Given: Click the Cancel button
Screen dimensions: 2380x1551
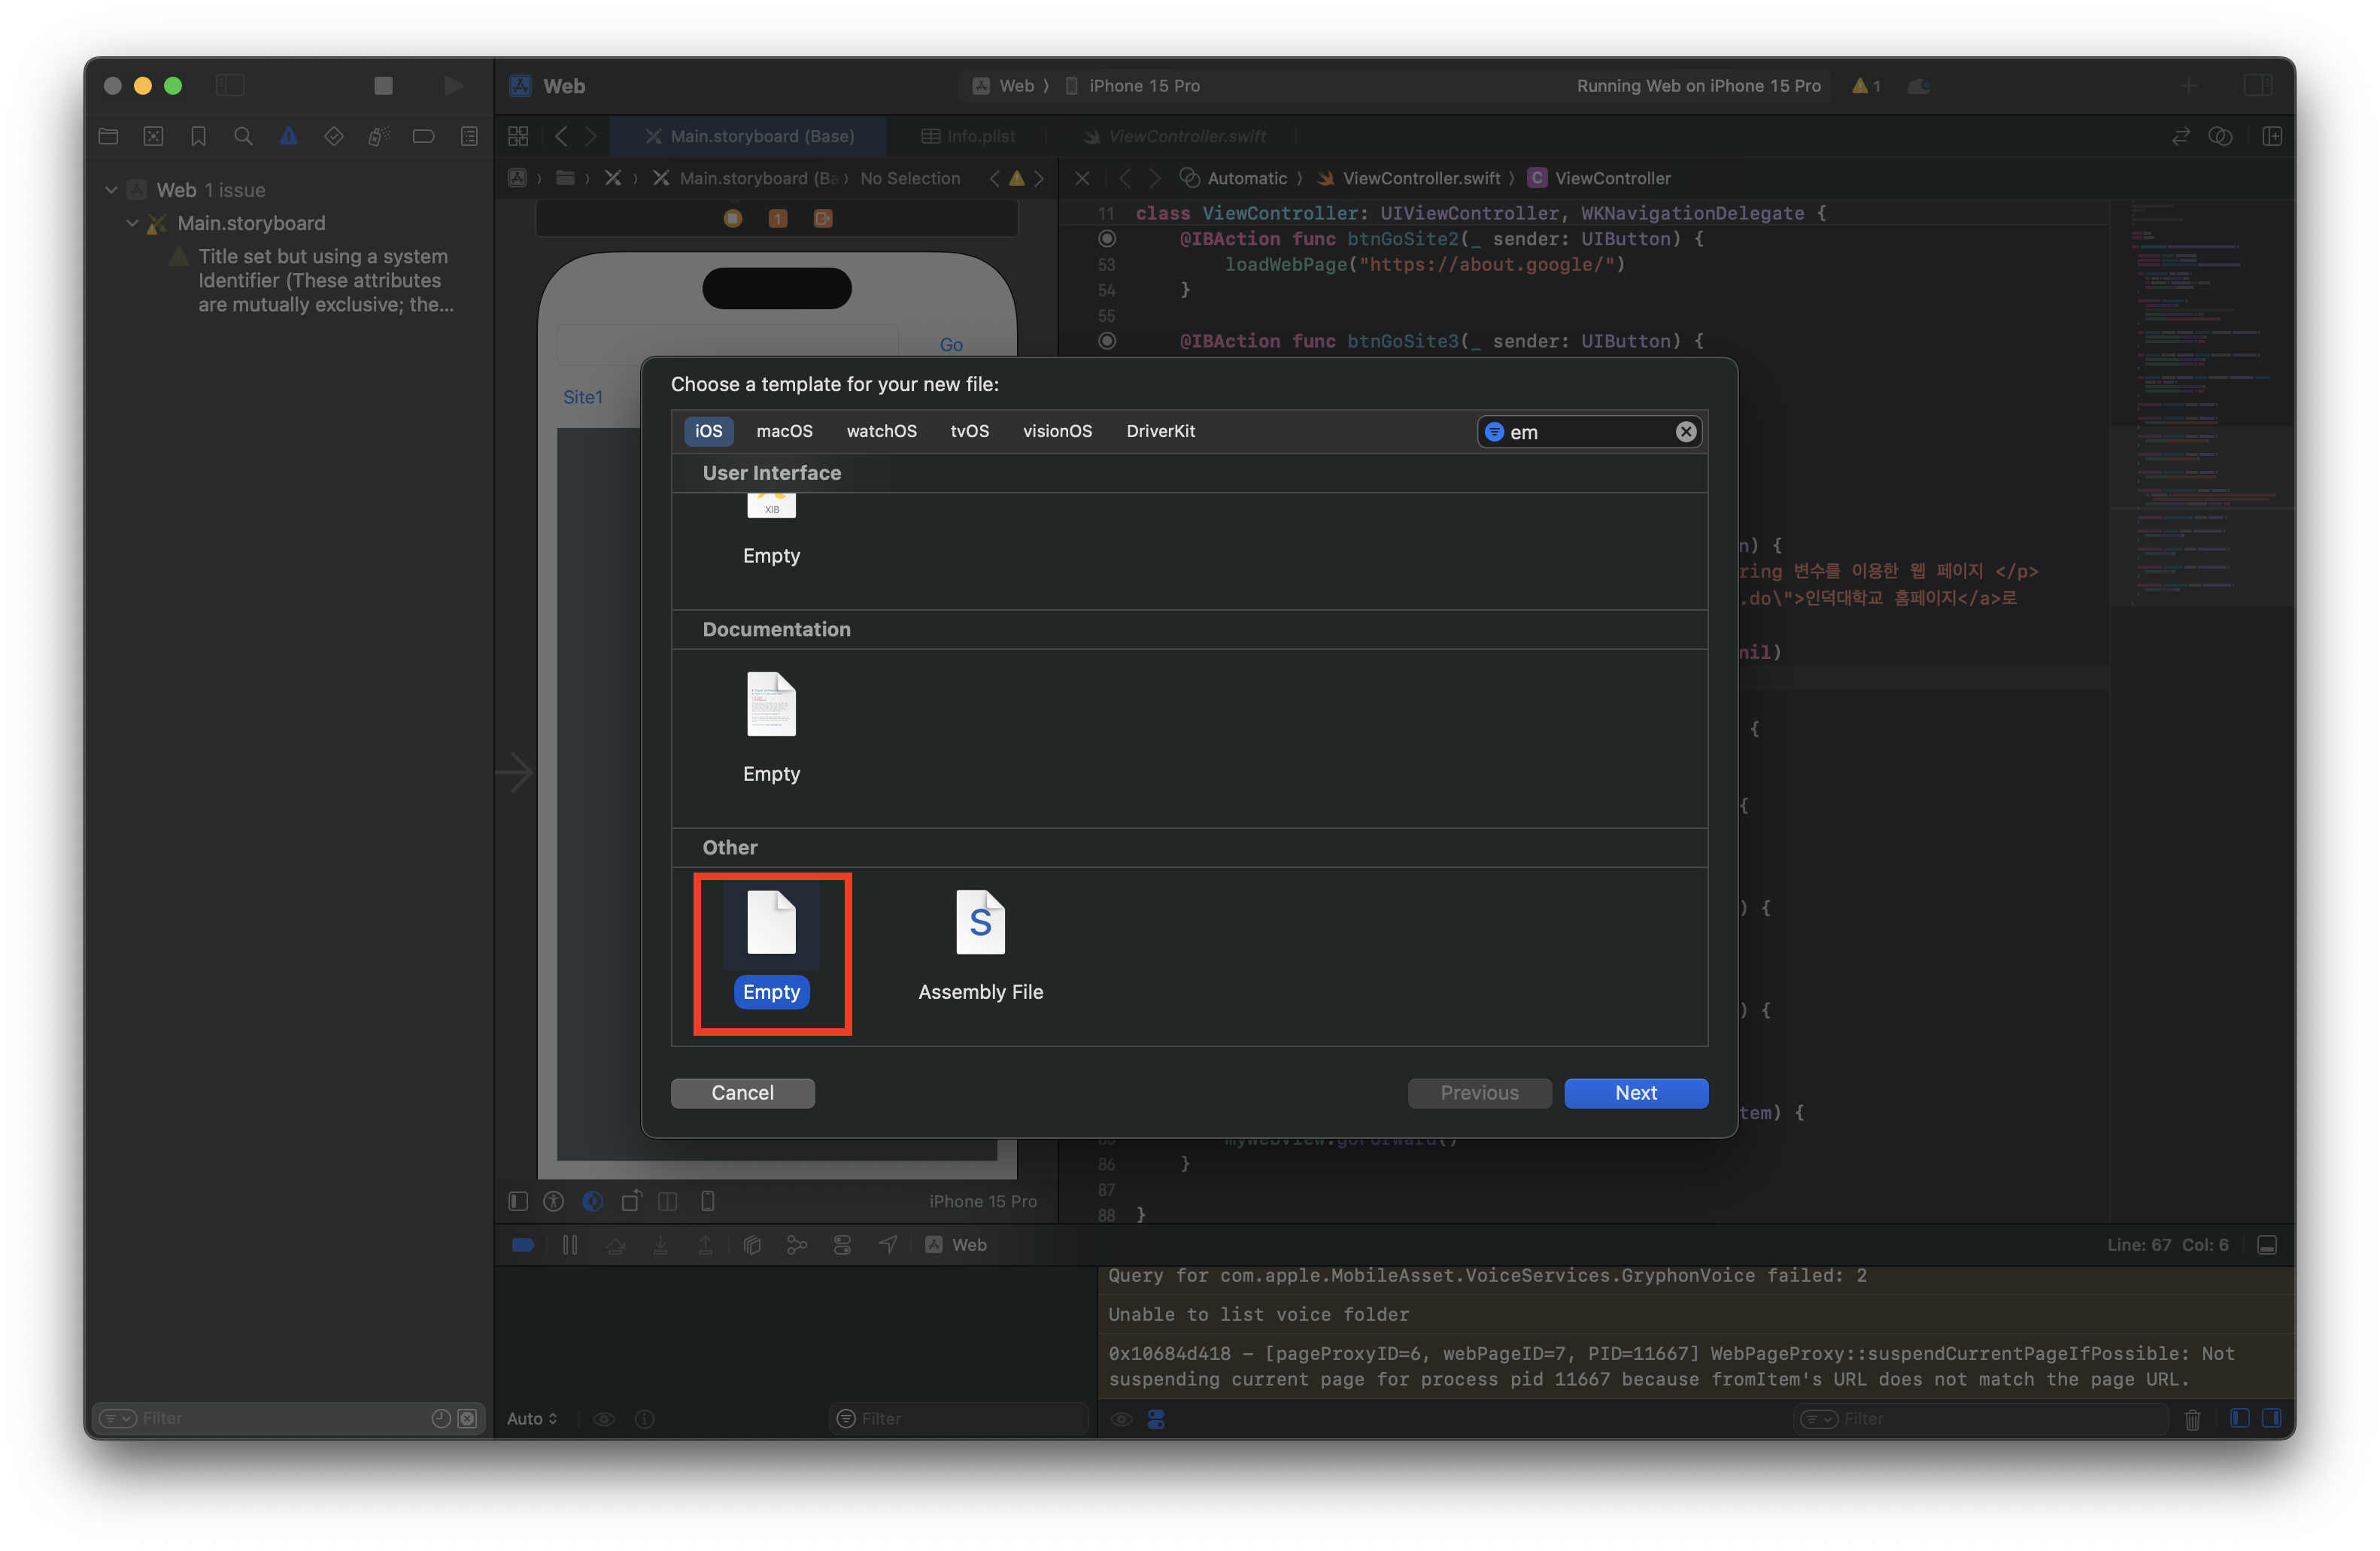Looking at the screenshot, I should point(742,1093).
